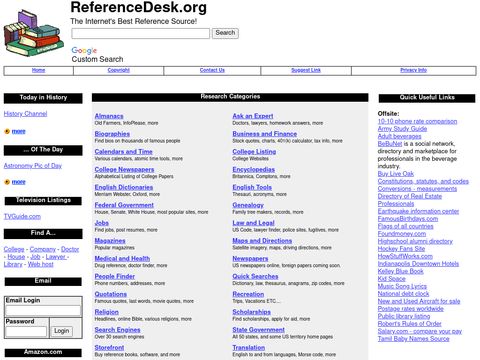Open Federal Government category
480x360 pixels.
tap(124, 205)
